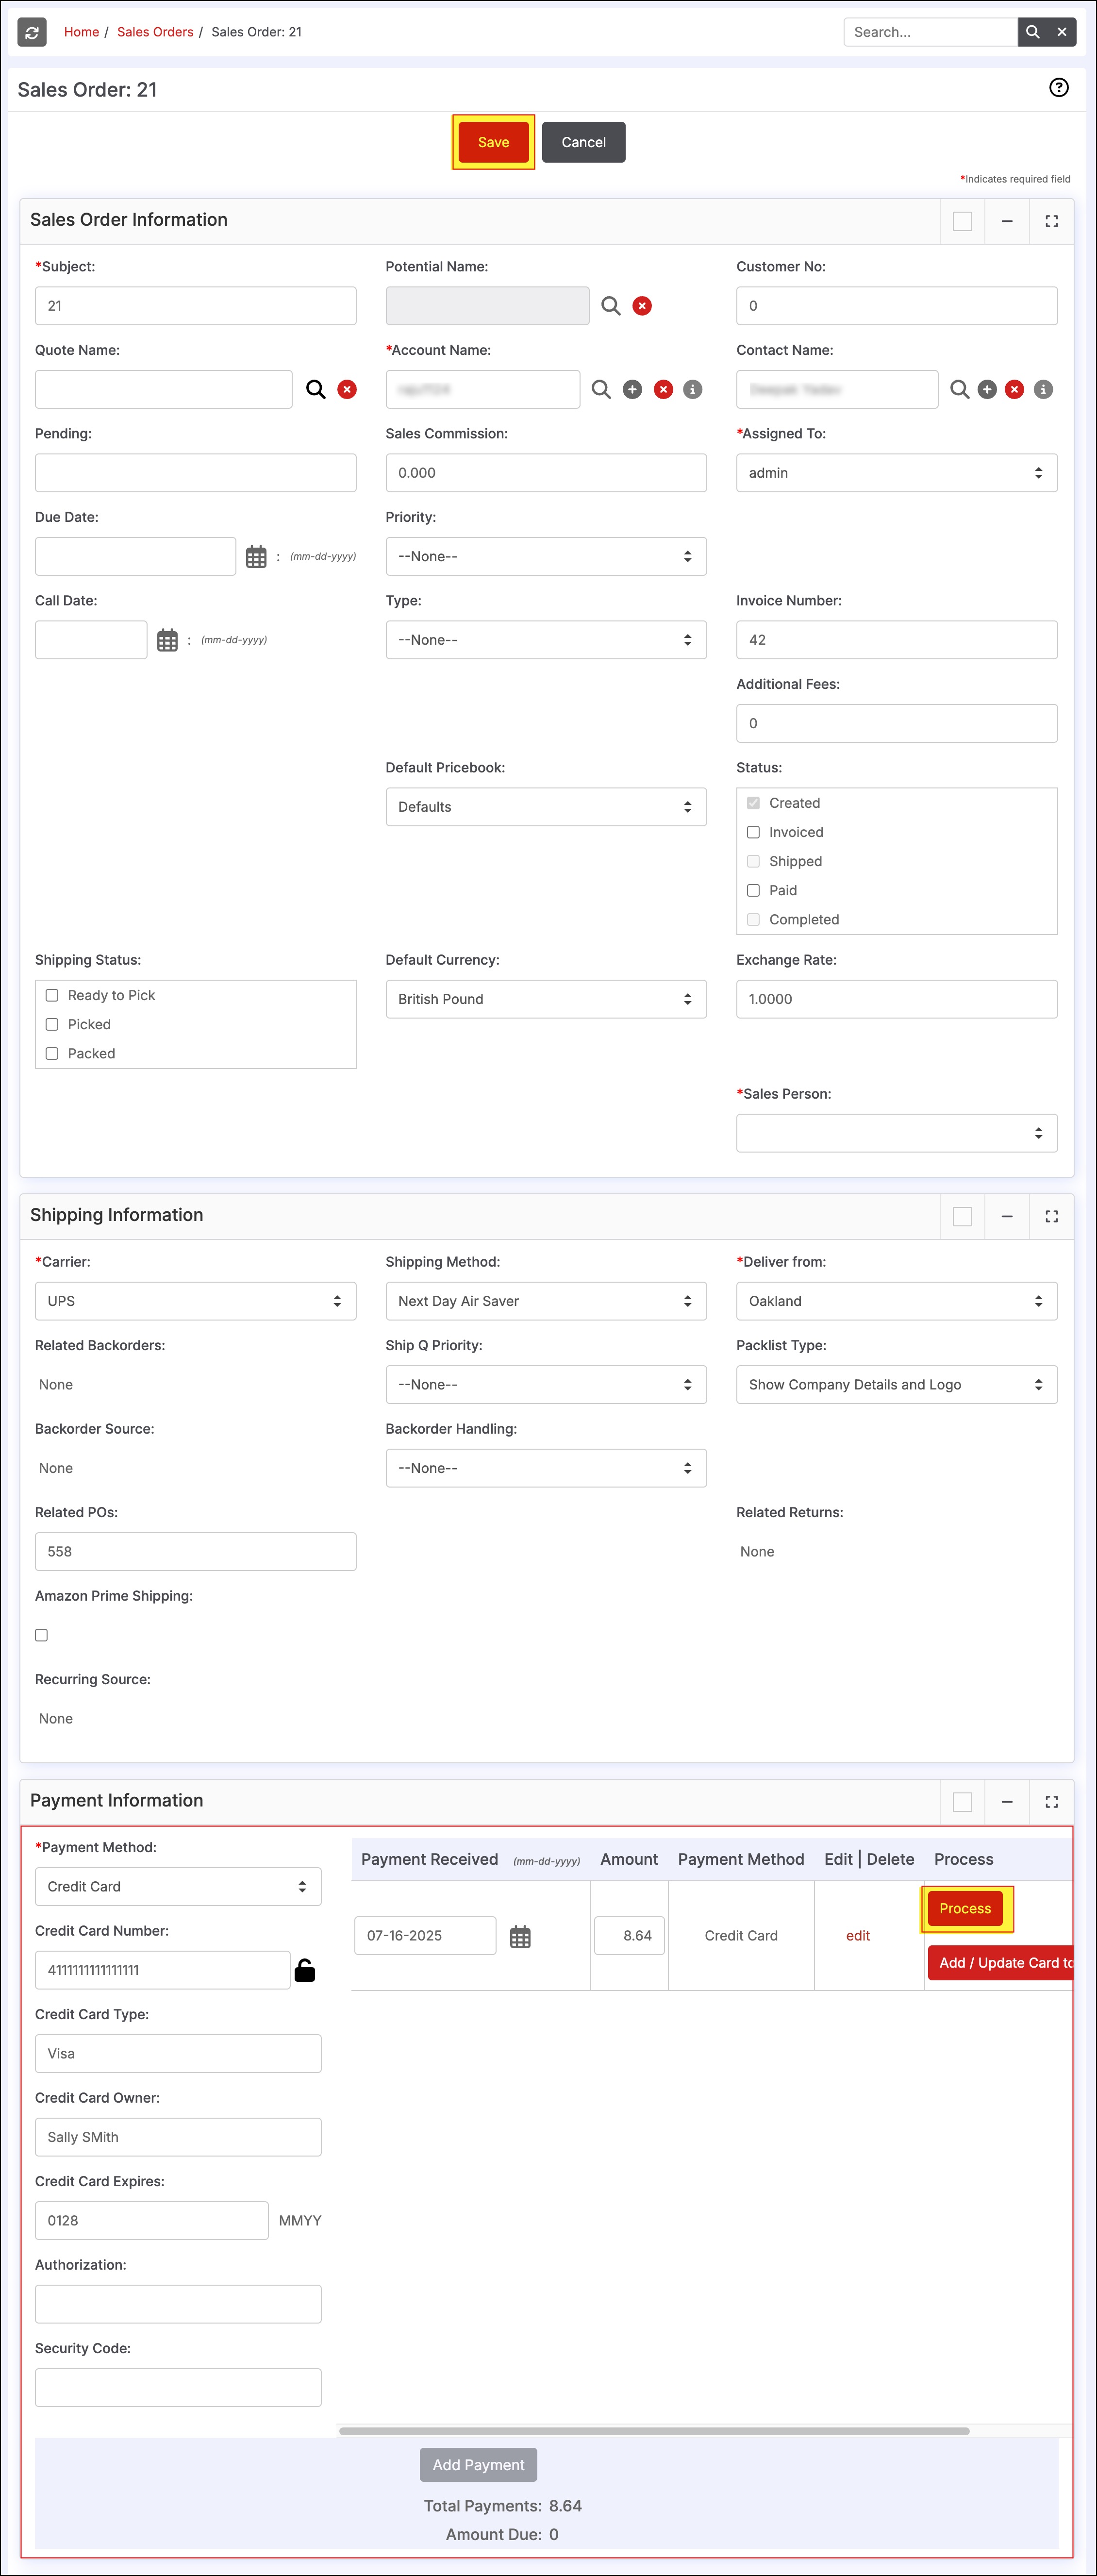Screen dimensions: 1097x2576
Task: Open the Shipping Method dropdown
Action: (546, 1301)
